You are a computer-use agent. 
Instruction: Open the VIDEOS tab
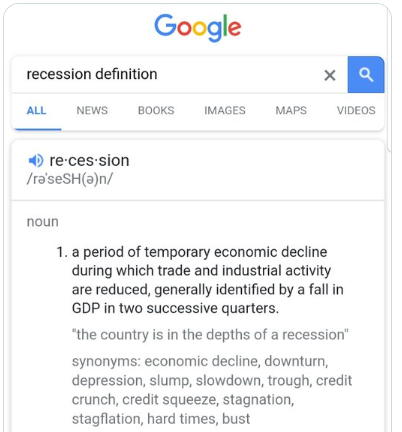click(x=356, y=110)
